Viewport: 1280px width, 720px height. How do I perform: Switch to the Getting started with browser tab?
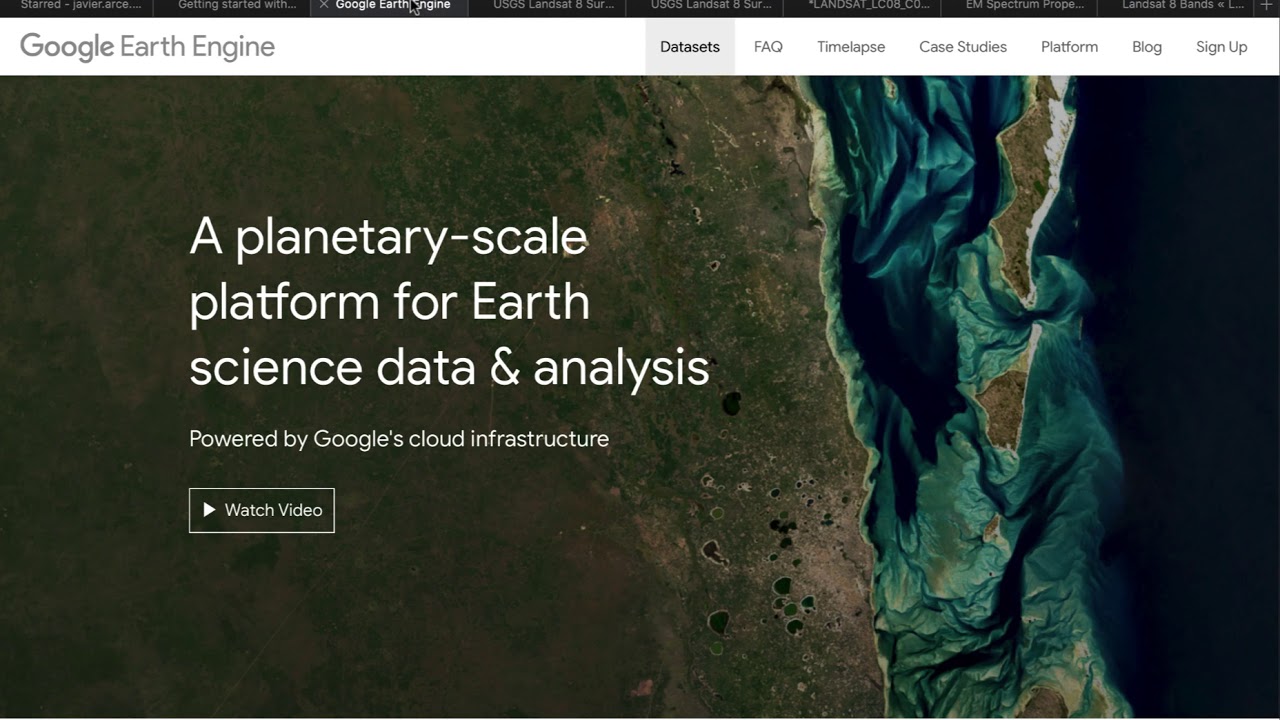click(233, 6)
